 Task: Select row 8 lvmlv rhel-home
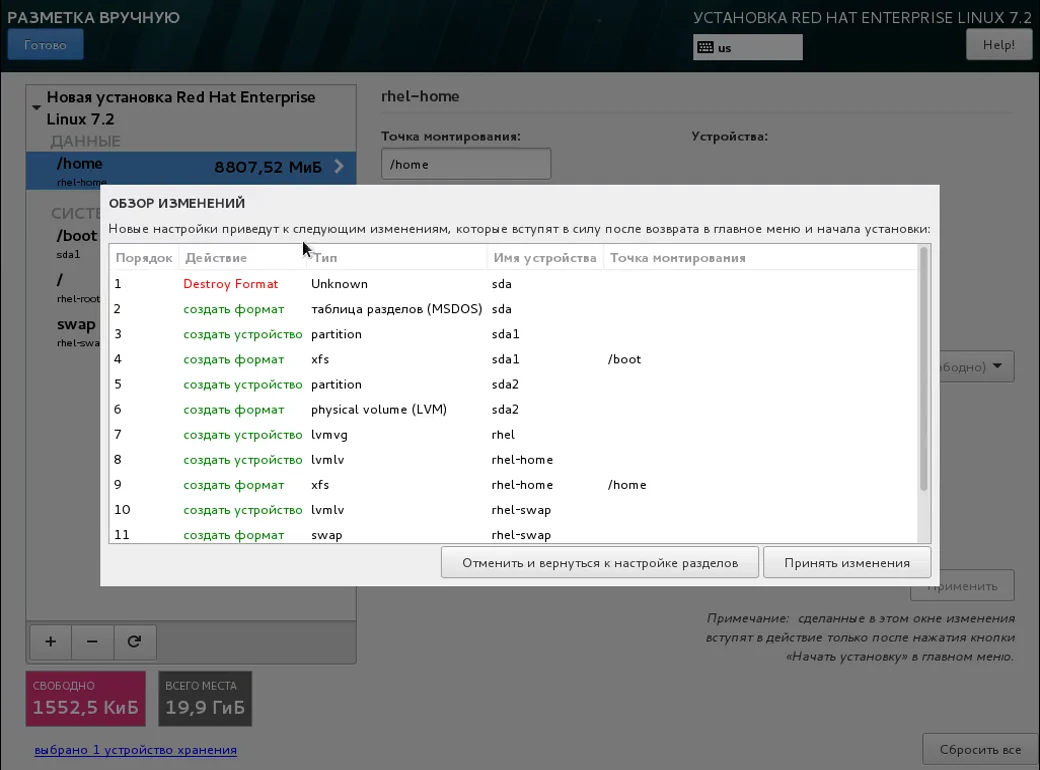tap(513, 460)
